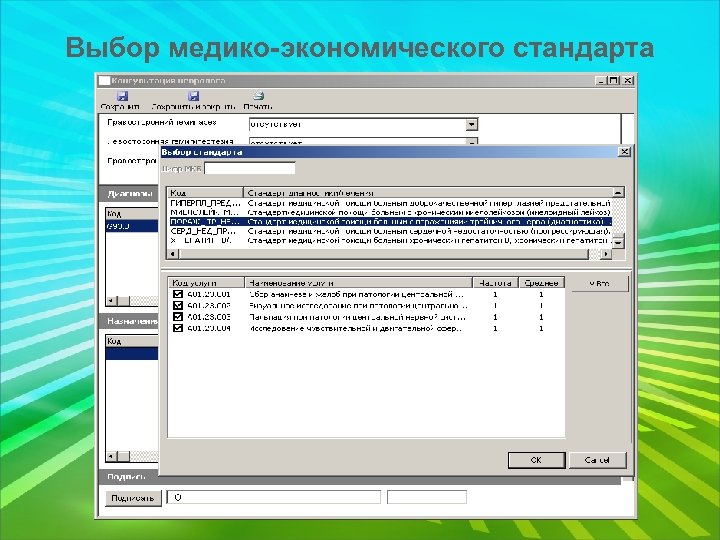Viewport: 720px width, 540px height.
Task: Click the signature field containing 0
Action: (274, 497)
